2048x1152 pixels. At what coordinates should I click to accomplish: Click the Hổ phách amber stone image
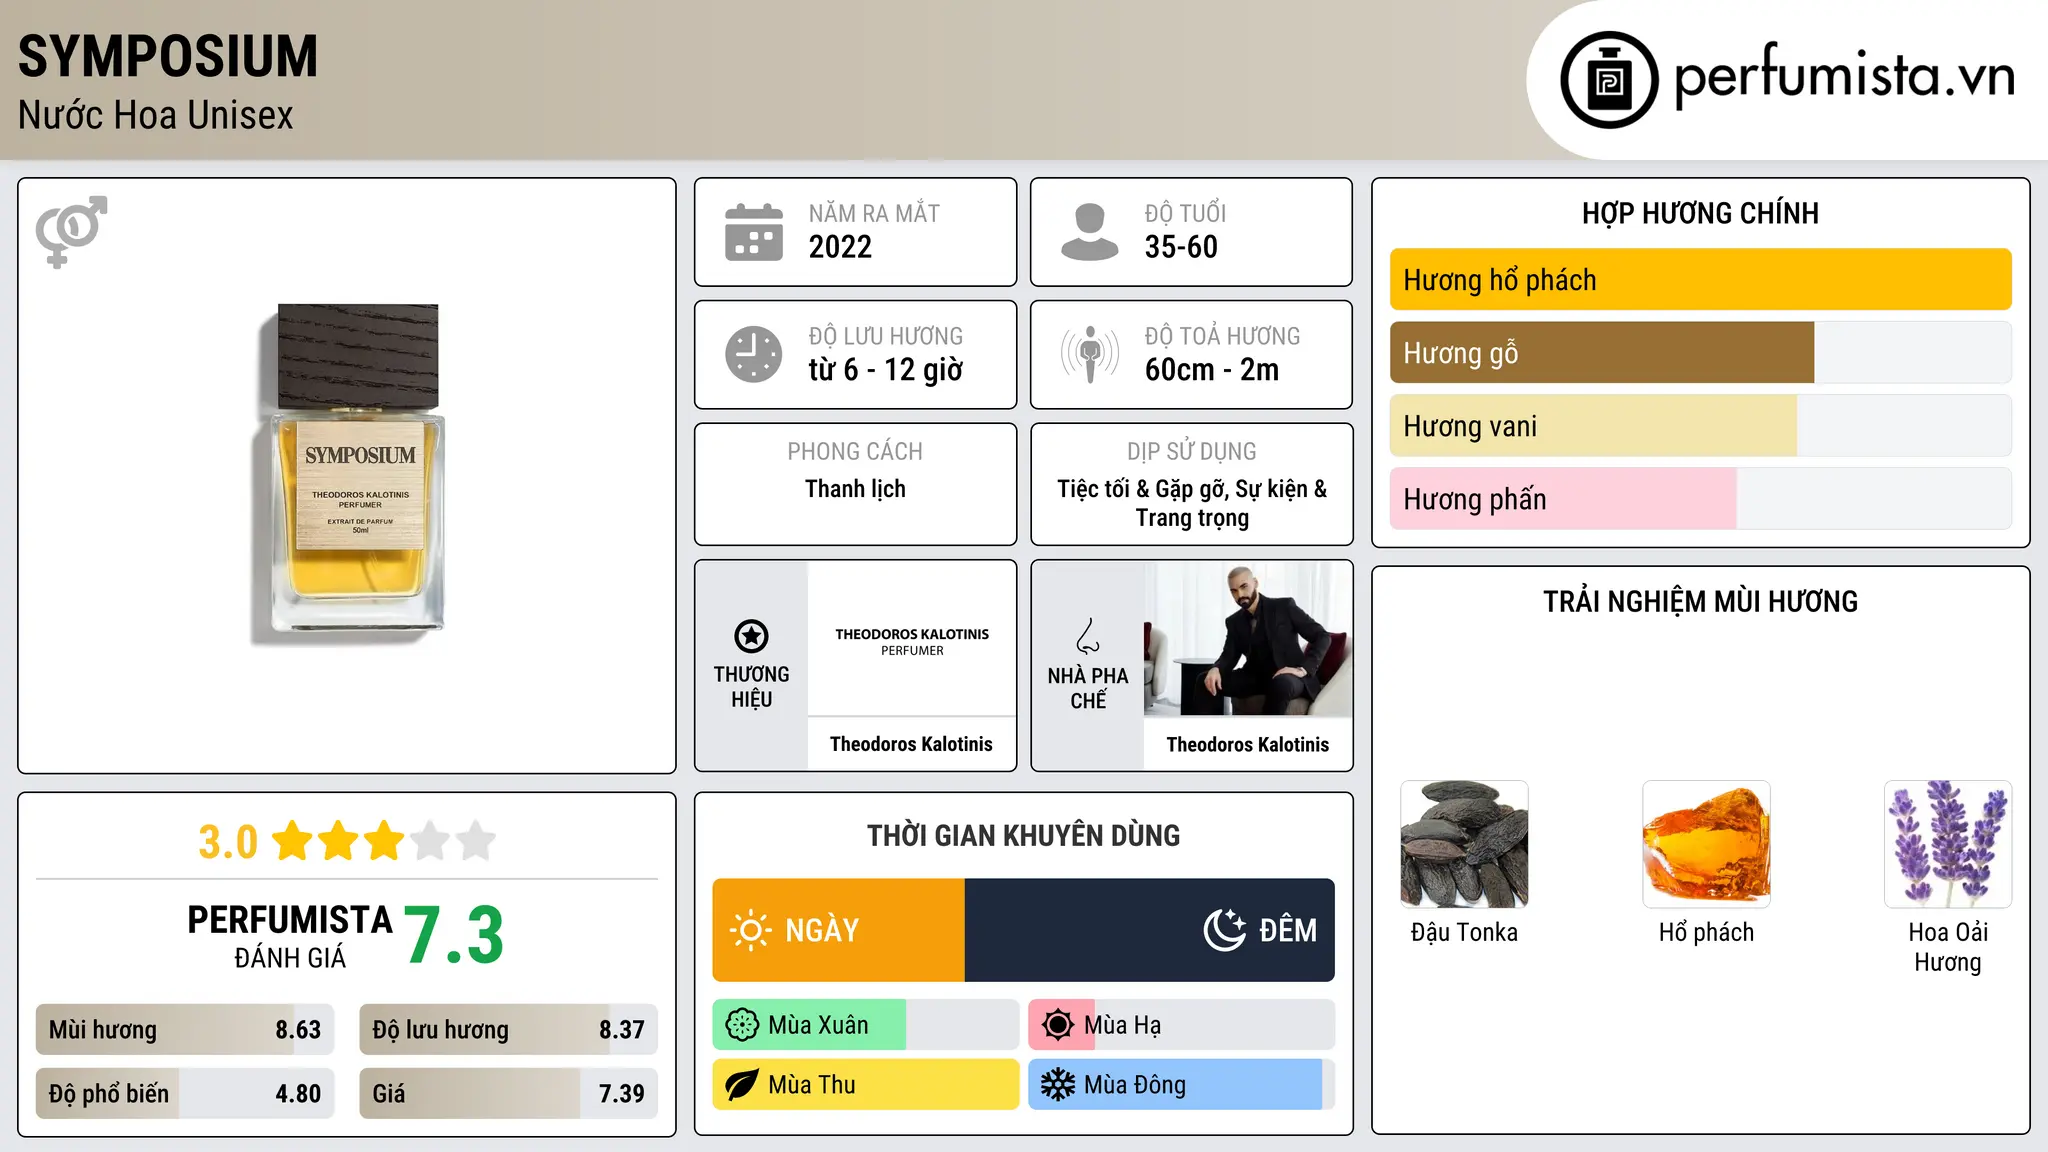pyautogui.click(x=1706, y=844)
